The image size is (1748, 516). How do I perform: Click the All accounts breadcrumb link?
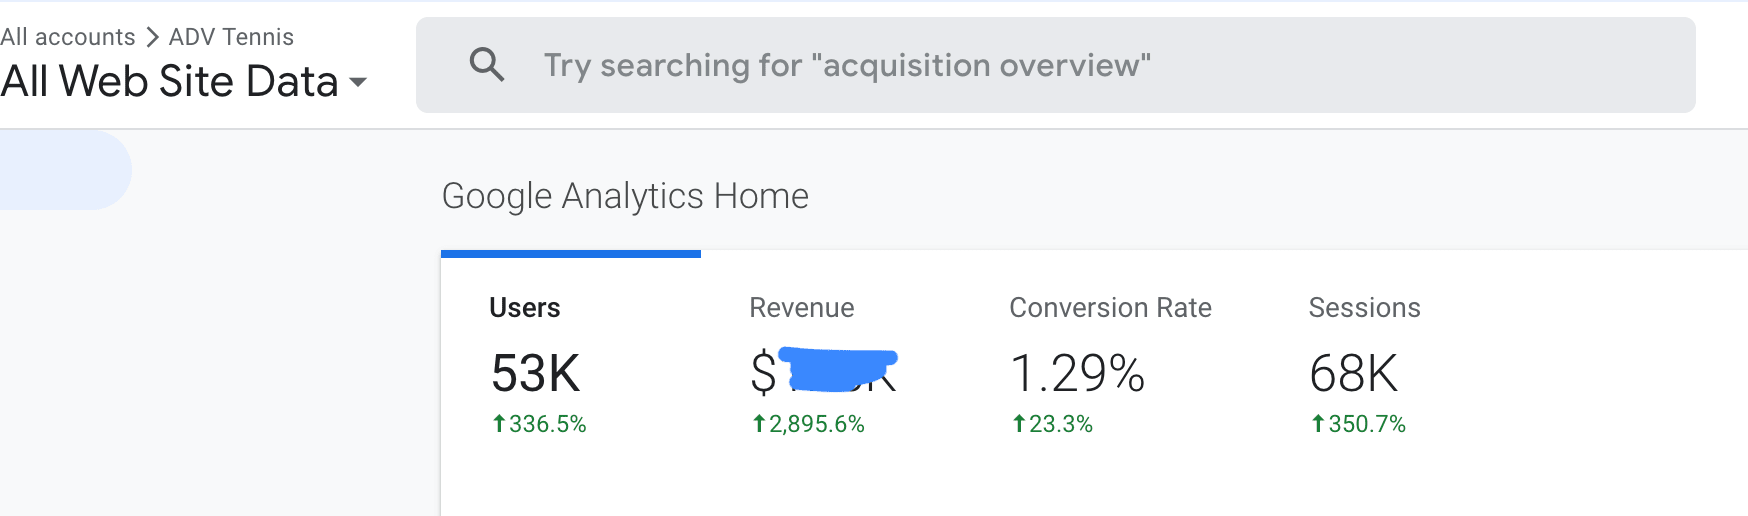67,37
